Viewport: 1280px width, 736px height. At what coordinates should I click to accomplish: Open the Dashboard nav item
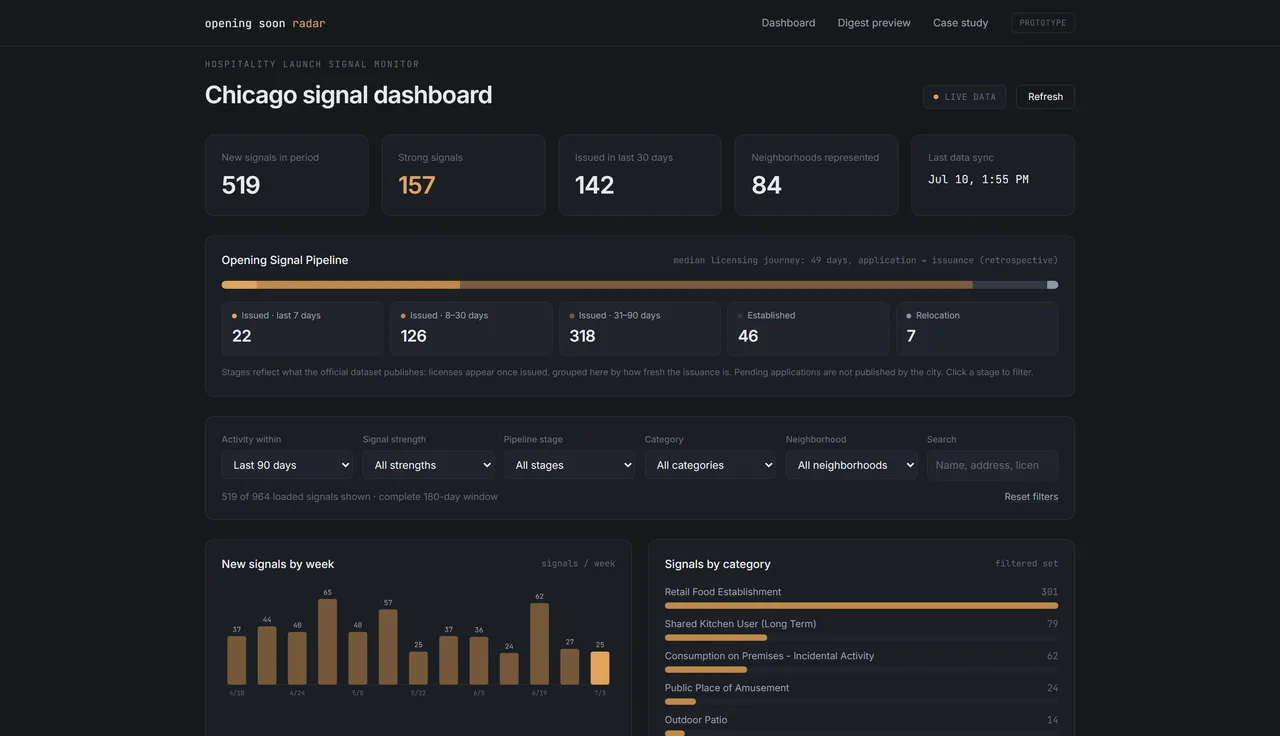point(788,23)
